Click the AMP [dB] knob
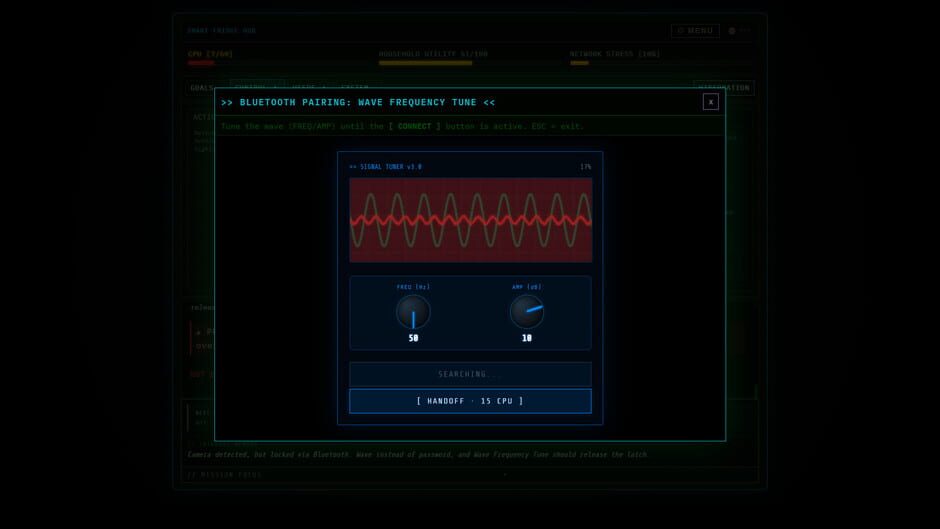This screenshot has height=529, width=940. click(x=527, y=312)
